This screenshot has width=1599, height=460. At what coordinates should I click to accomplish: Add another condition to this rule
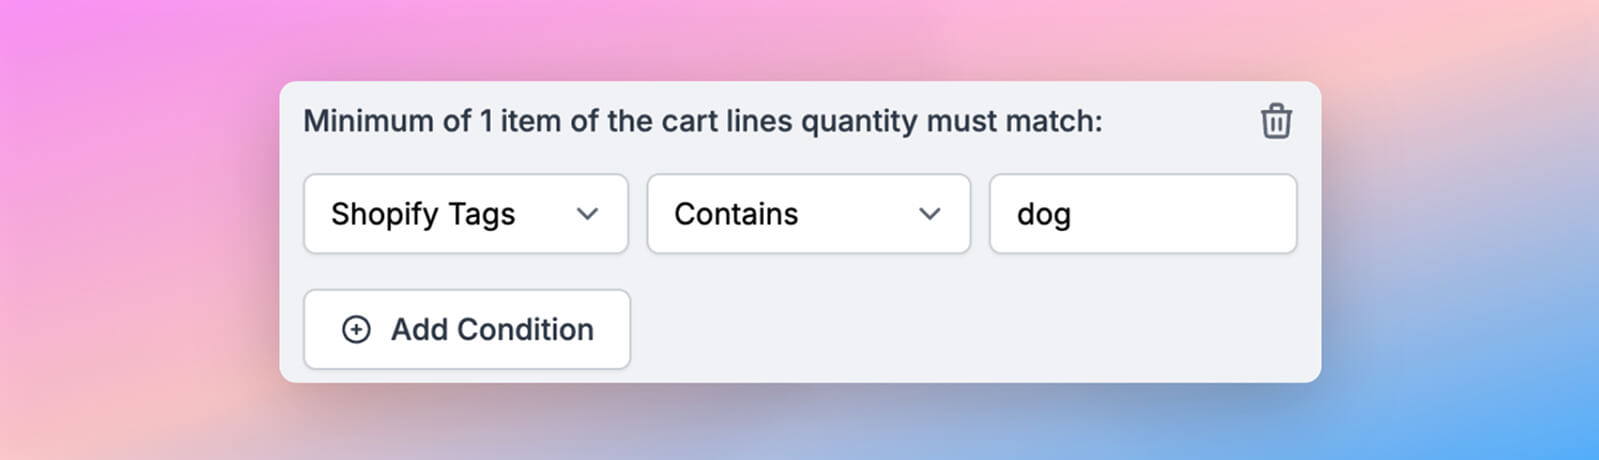(467, 329)
